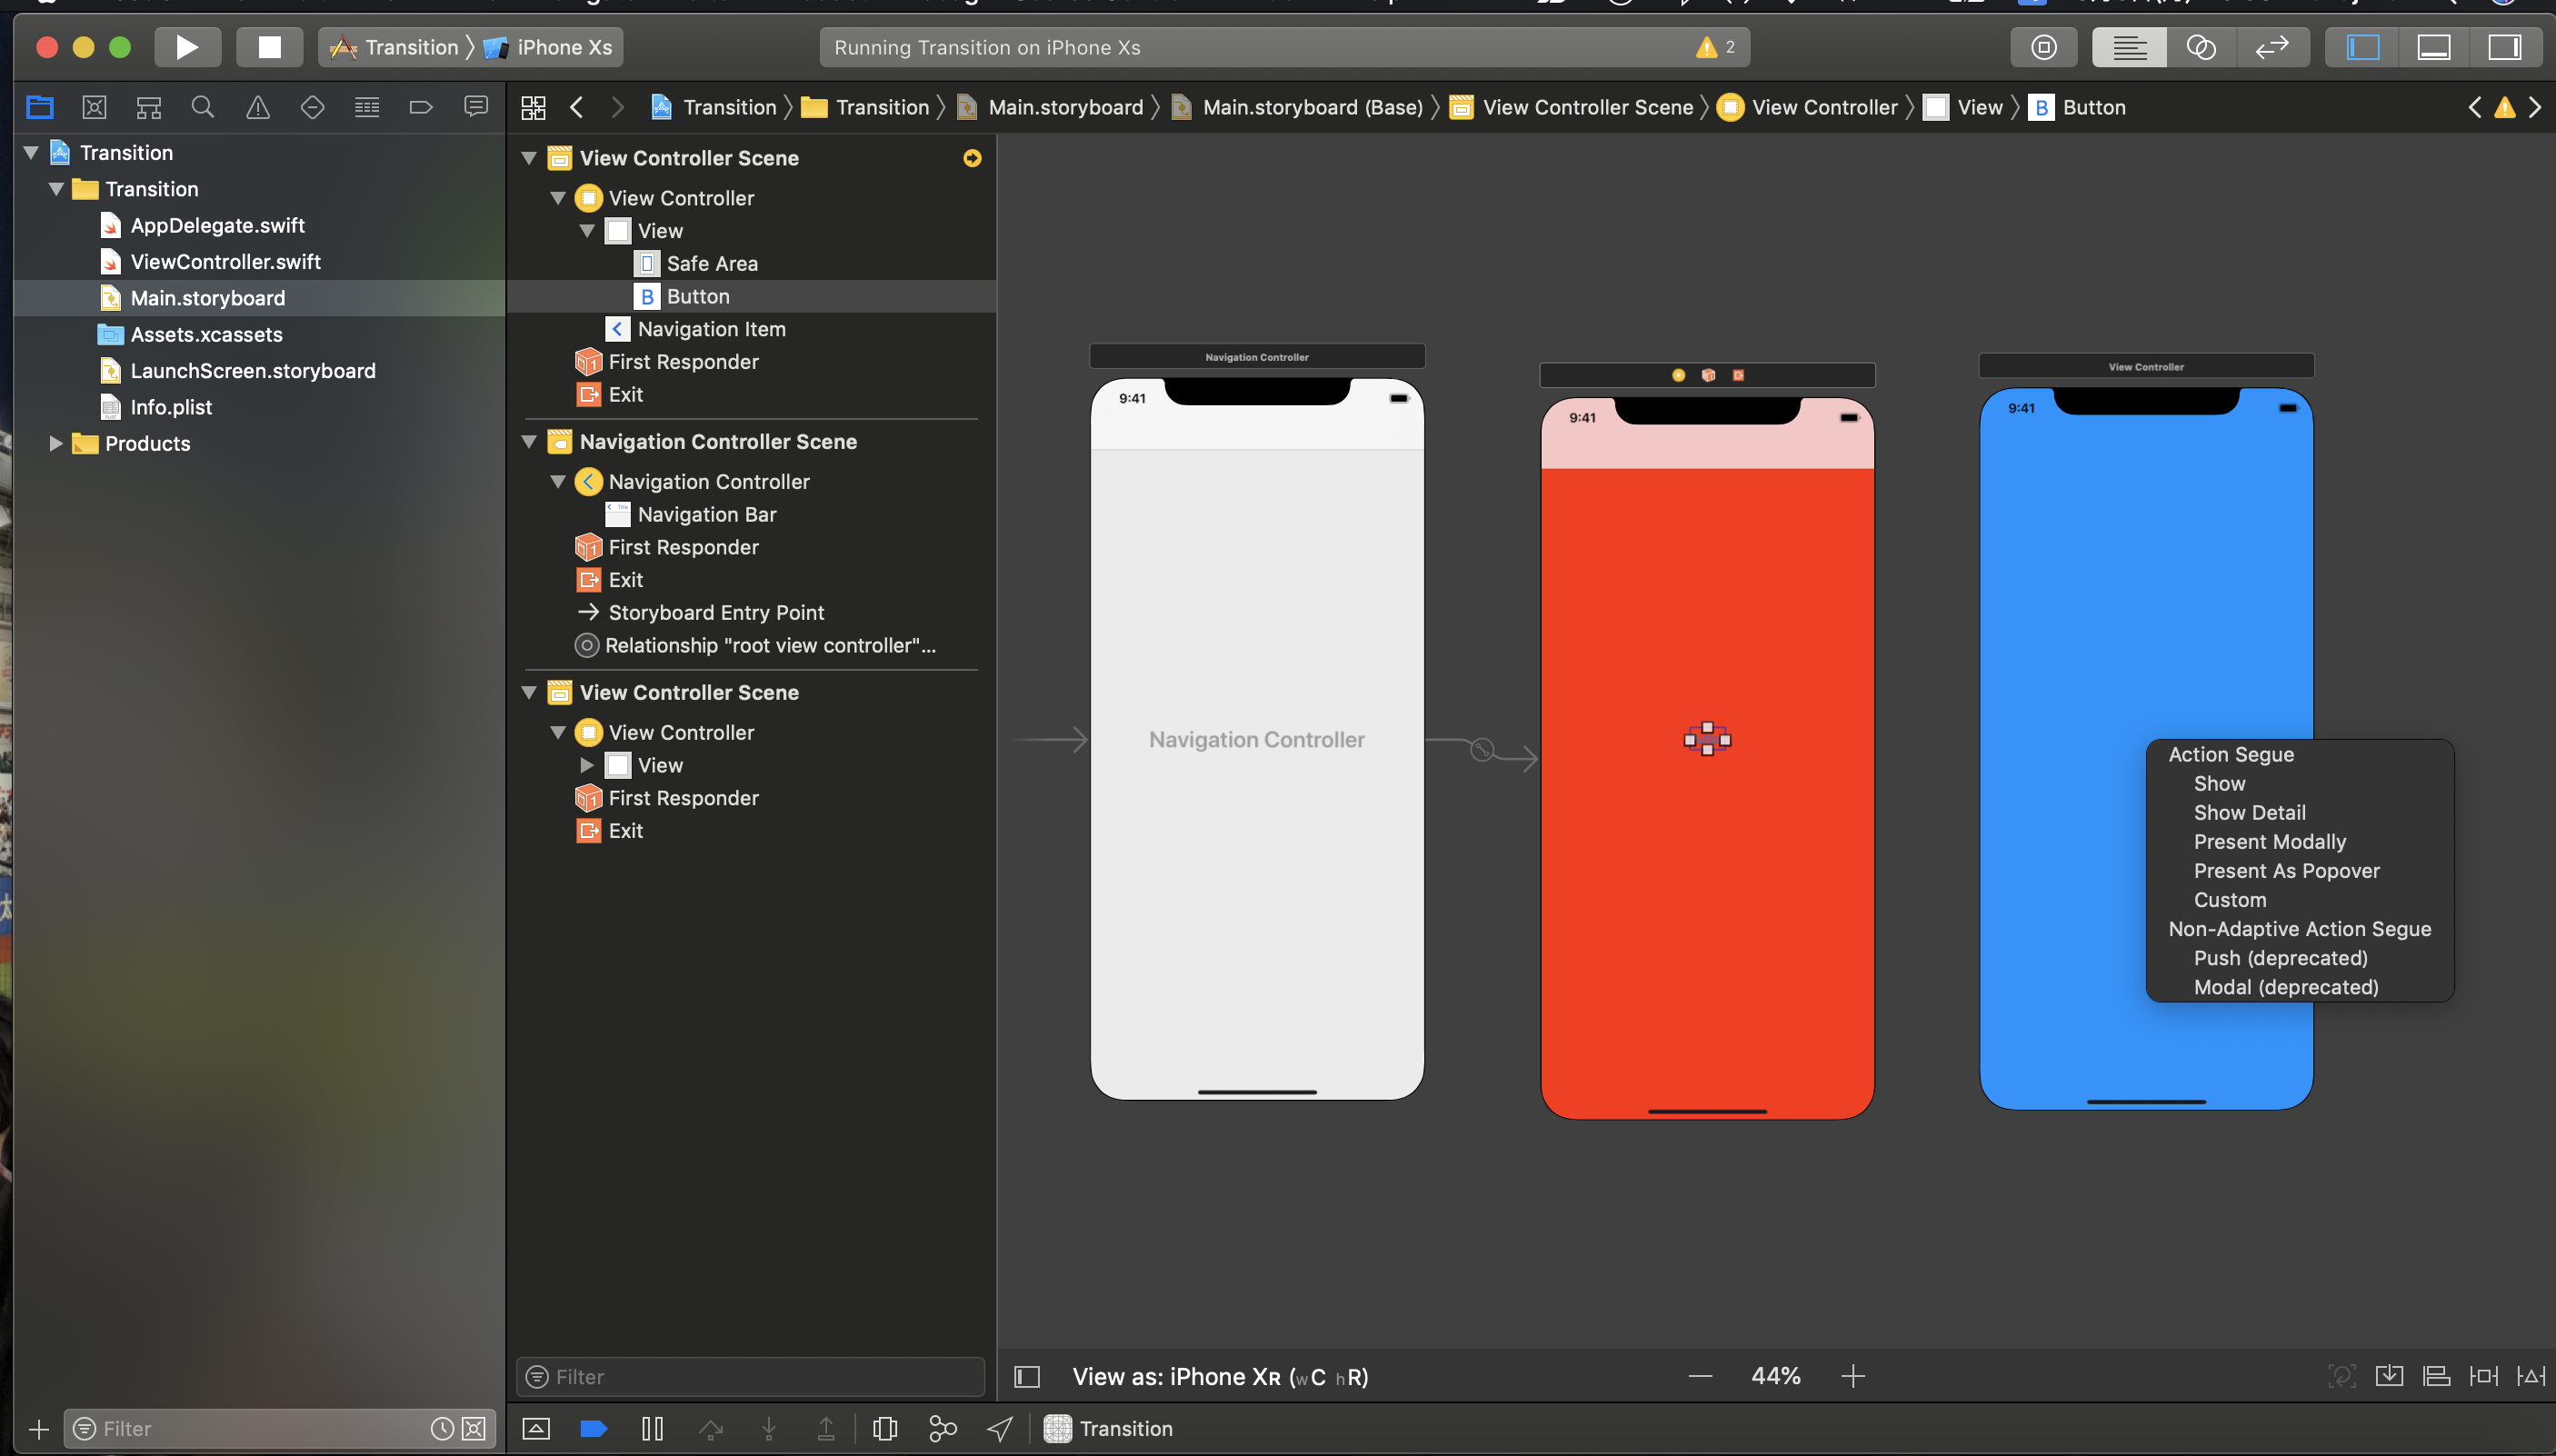The height and width of the screenshot is (1456, 2556).
Task: Open the Issue navigator warning icon
Action: pos(258,107)
